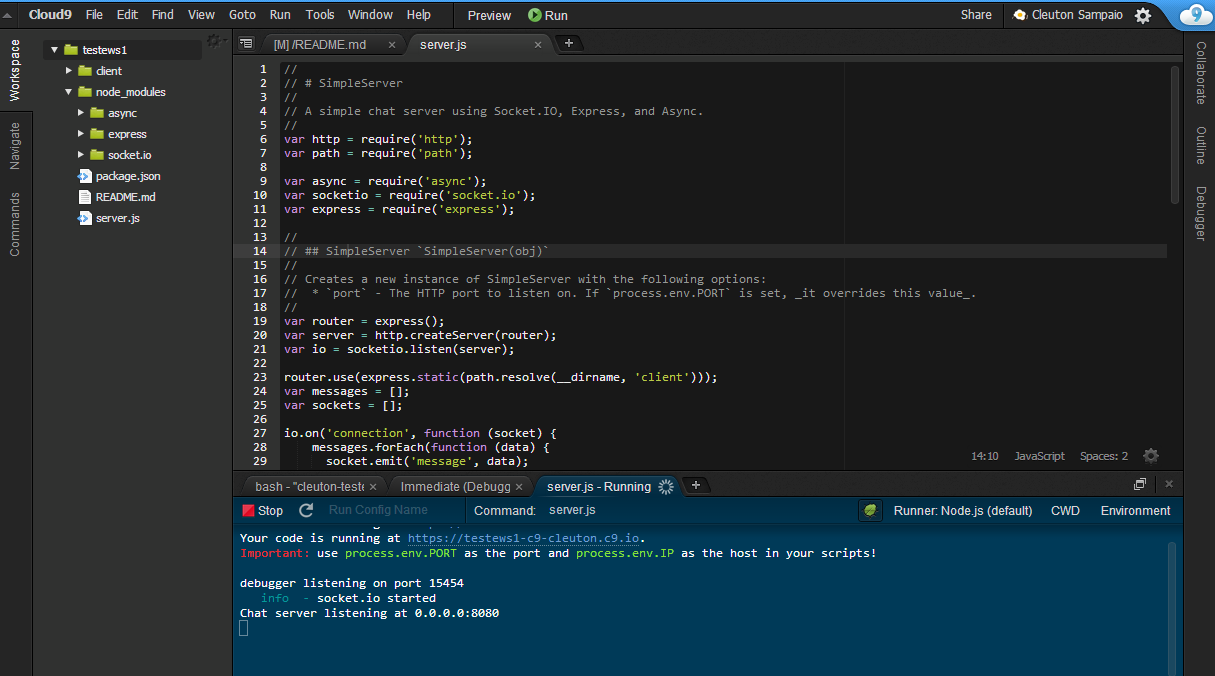The height and width of the screenshot is (676, 1215).
Task: Open the Run menu
Action: pyautogui.click(x=280, y=15)
